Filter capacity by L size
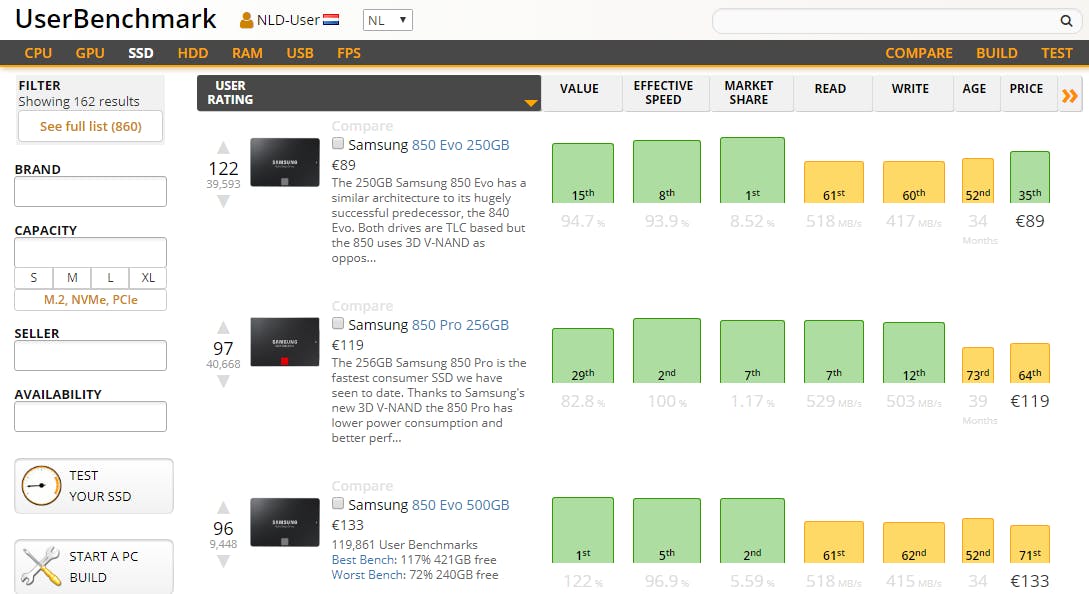Viewport: 1089px width, 594px height. coord(110,278)
